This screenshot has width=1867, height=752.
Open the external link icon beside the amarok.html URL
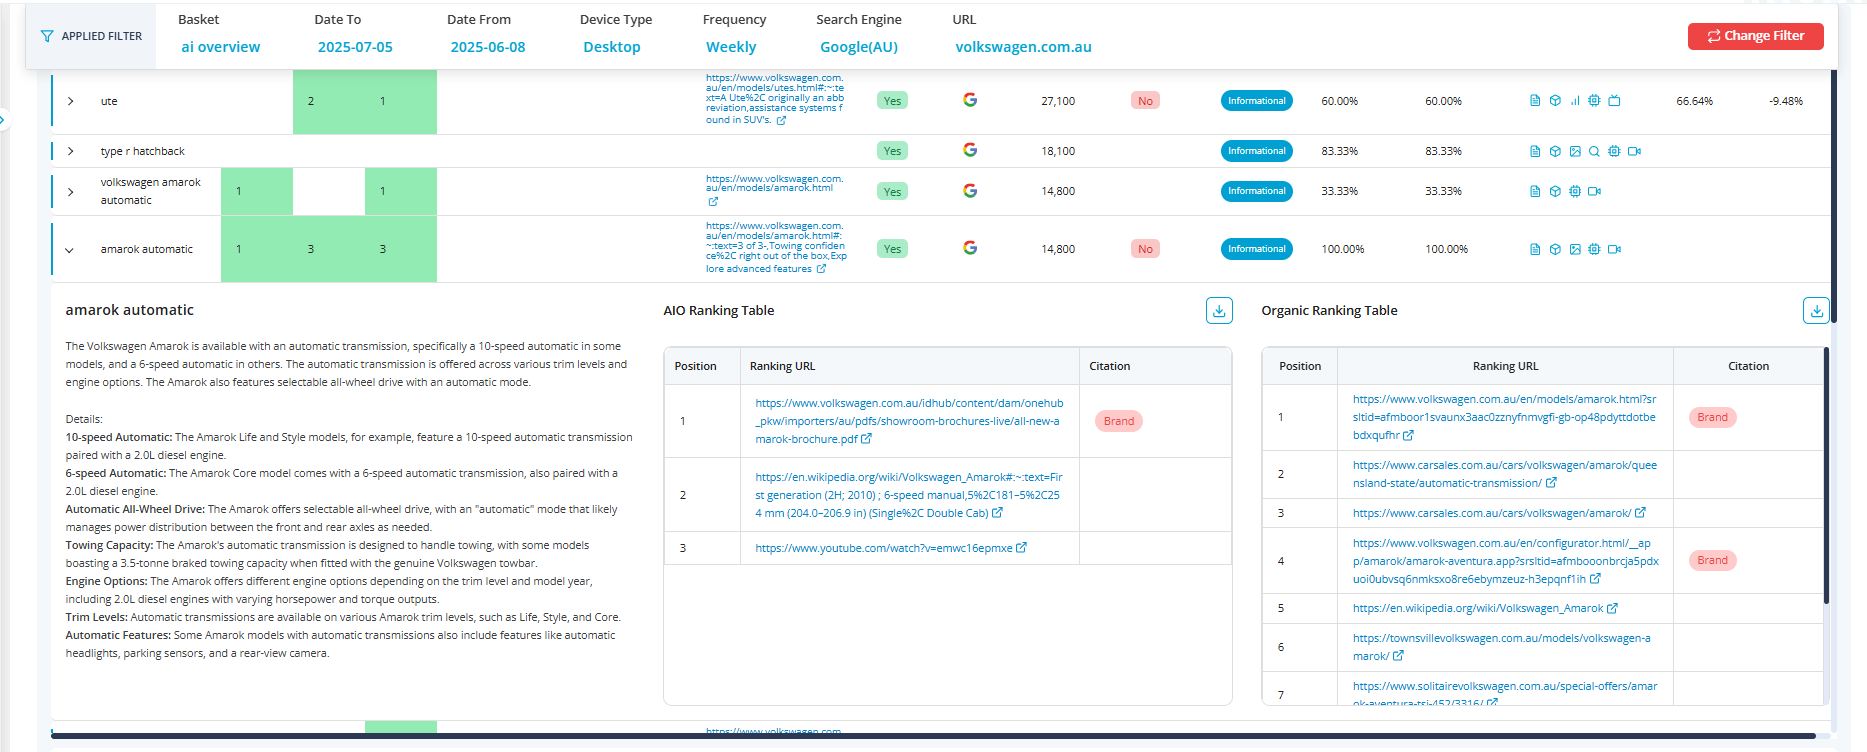(713, 201)
